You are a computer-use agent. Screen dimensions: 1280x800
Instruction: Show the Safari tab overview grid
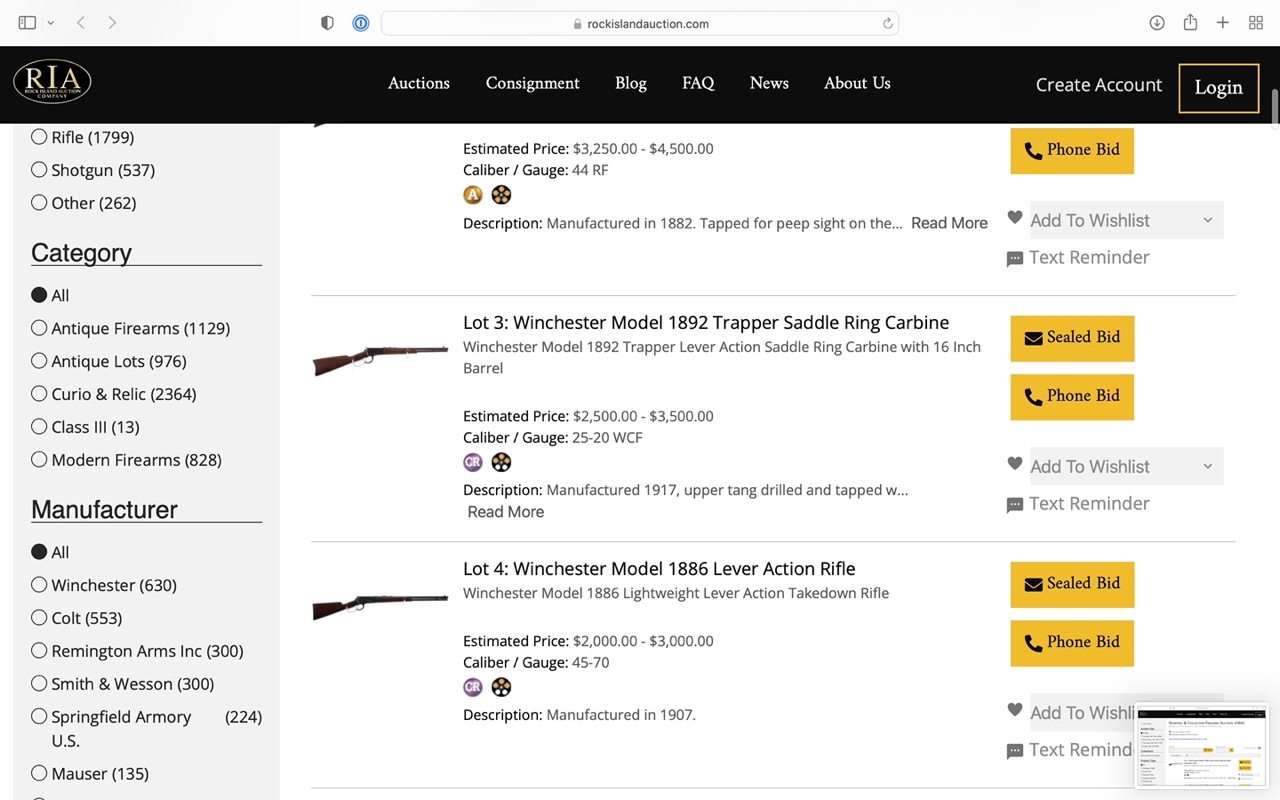1256,23
